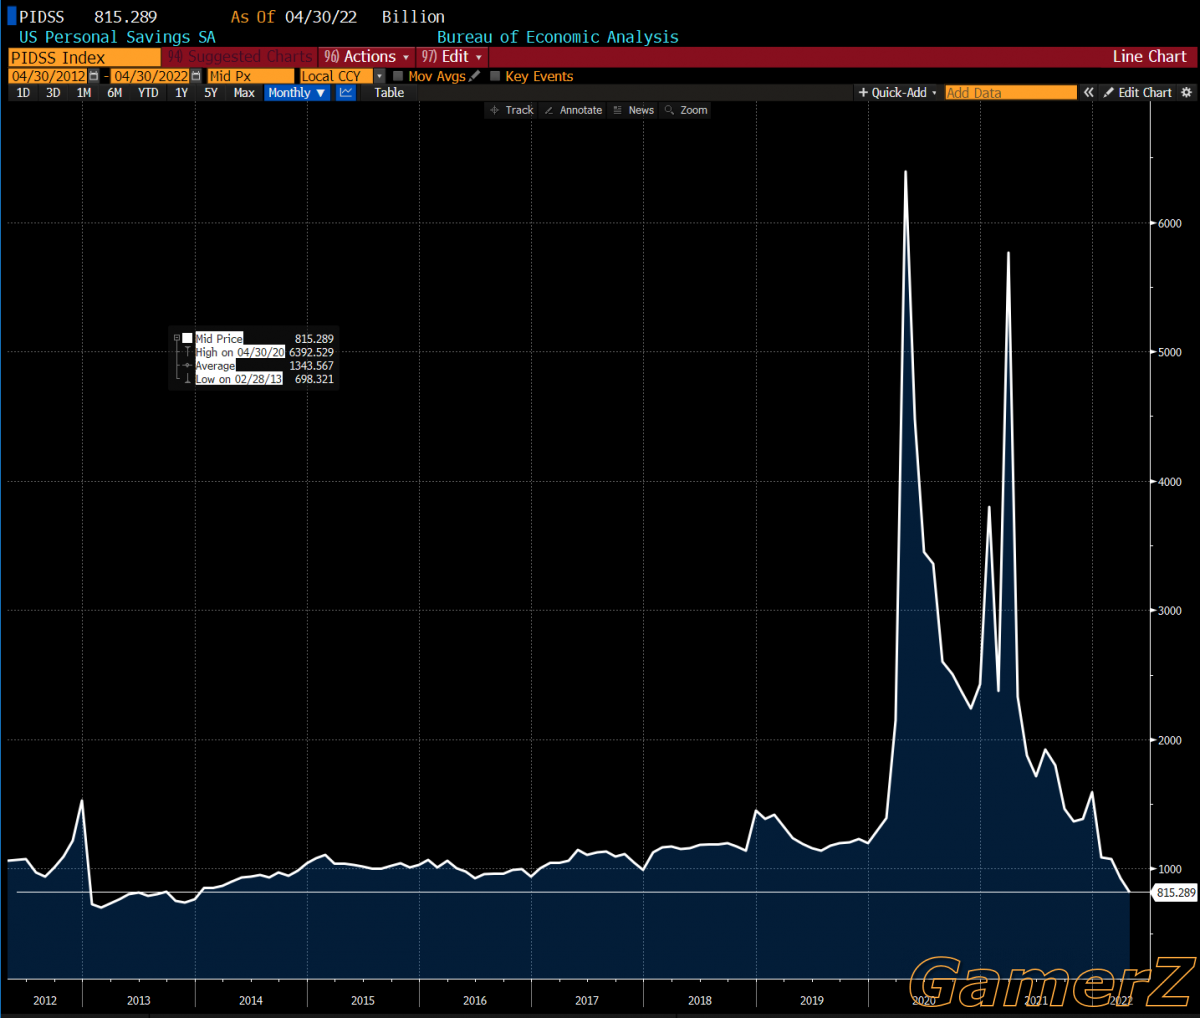
Task: Select the 1Y time range tab
Action: [x=181, y=93]
